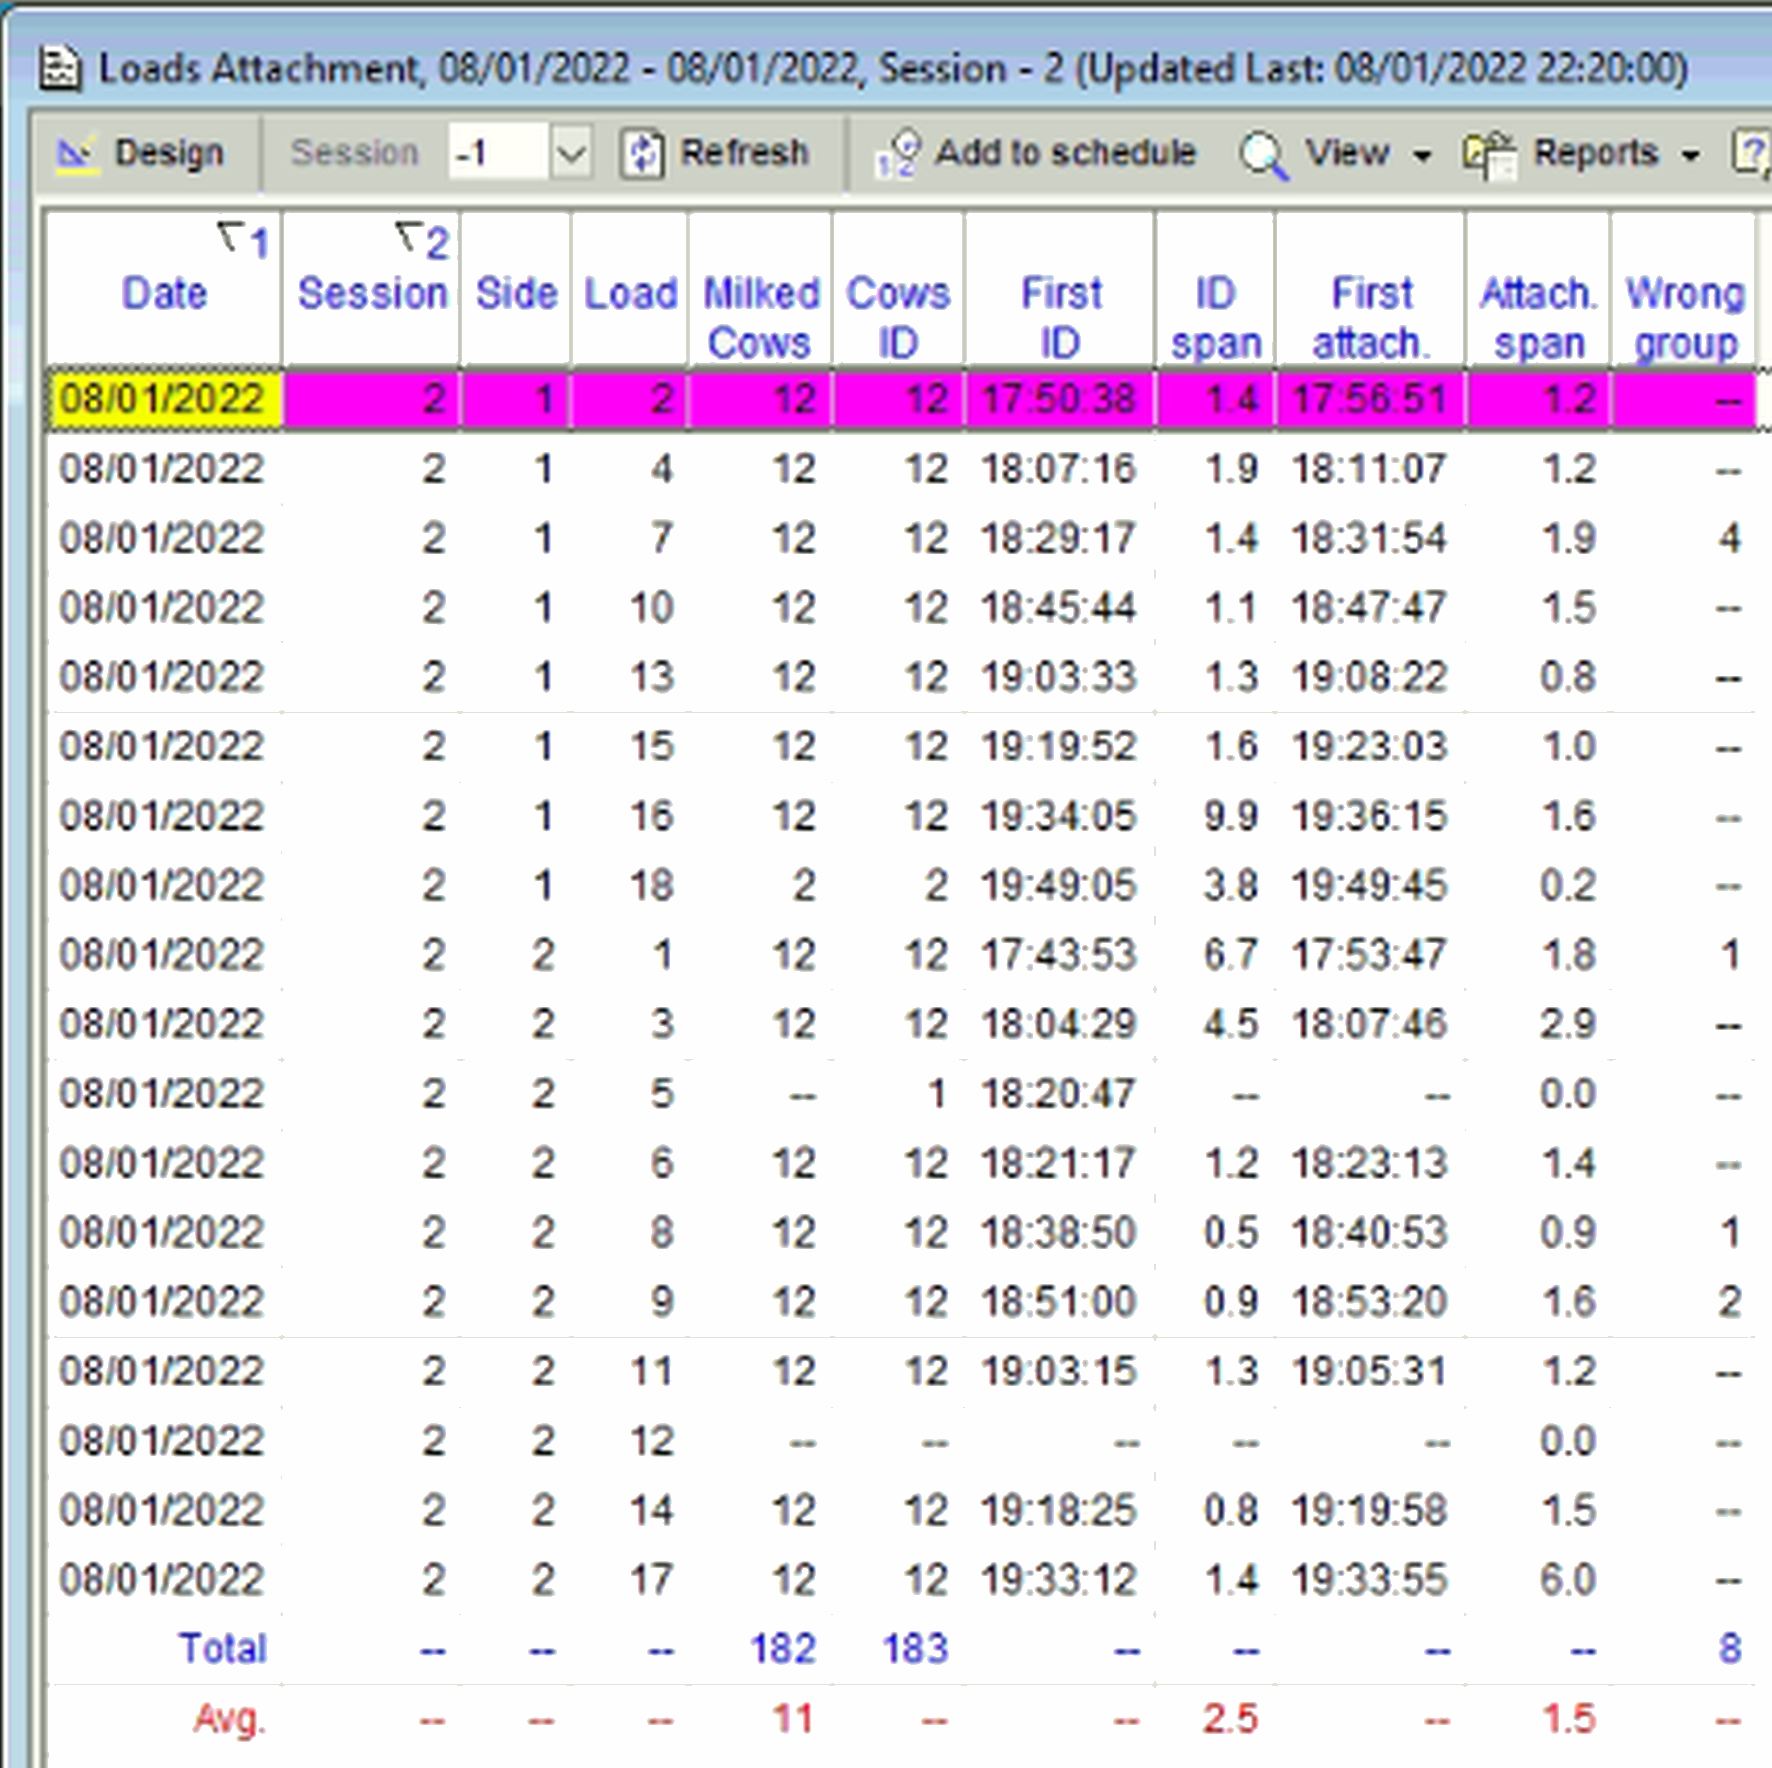Open the Session combo box arrow
The image size is (1772, 1768).
coord(571,154)
